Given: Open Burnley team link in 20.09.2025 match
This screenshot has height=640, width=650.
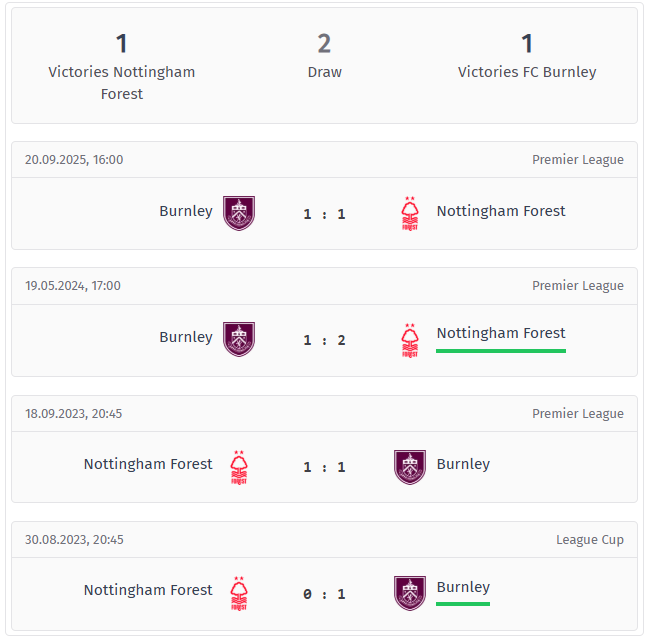Looking at the screenshot, I should pyautogui.click(x=186, y=211).
